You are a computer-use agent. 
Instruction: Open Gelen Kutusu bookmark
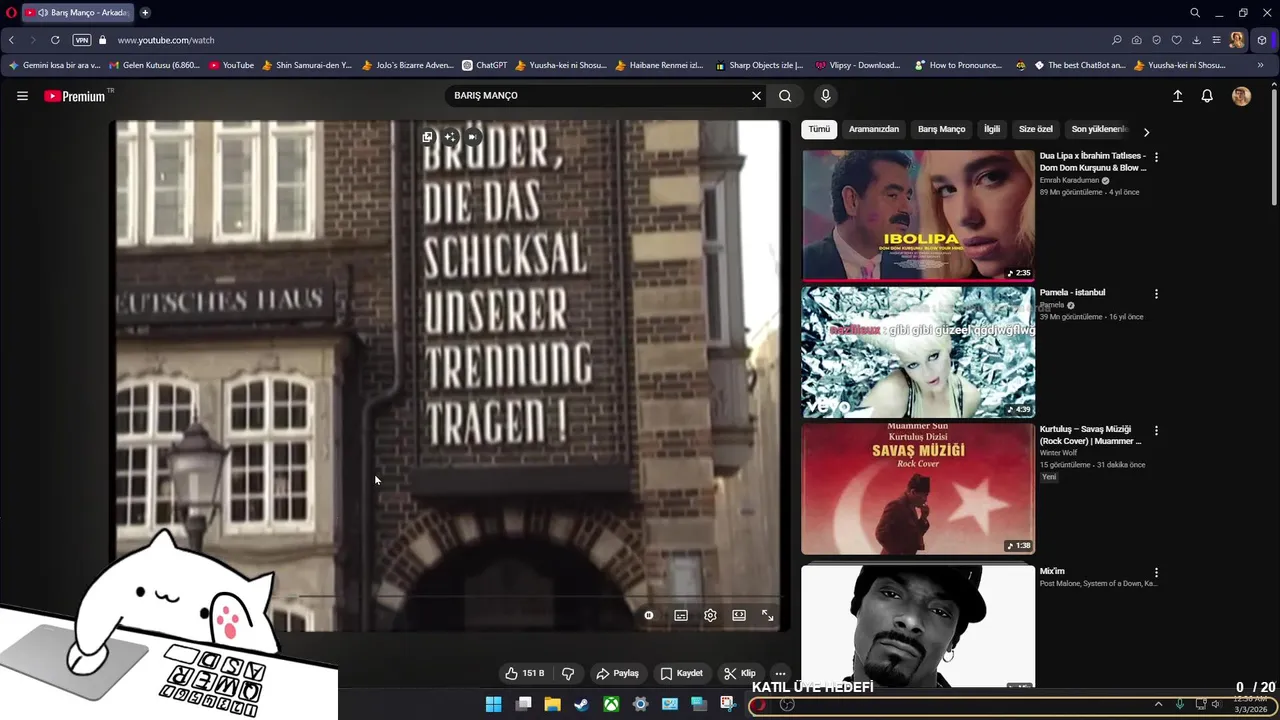point(153,65)
